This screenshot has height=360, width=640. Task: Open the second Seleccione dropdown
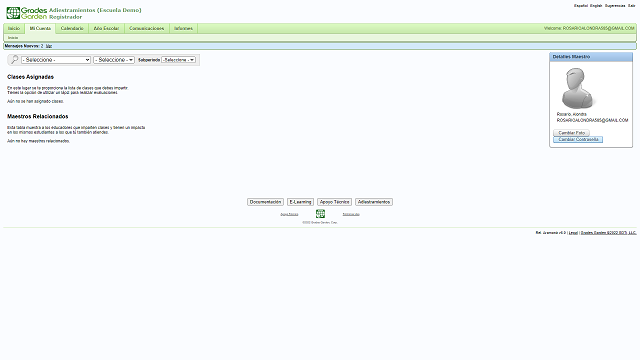point(114,60)
